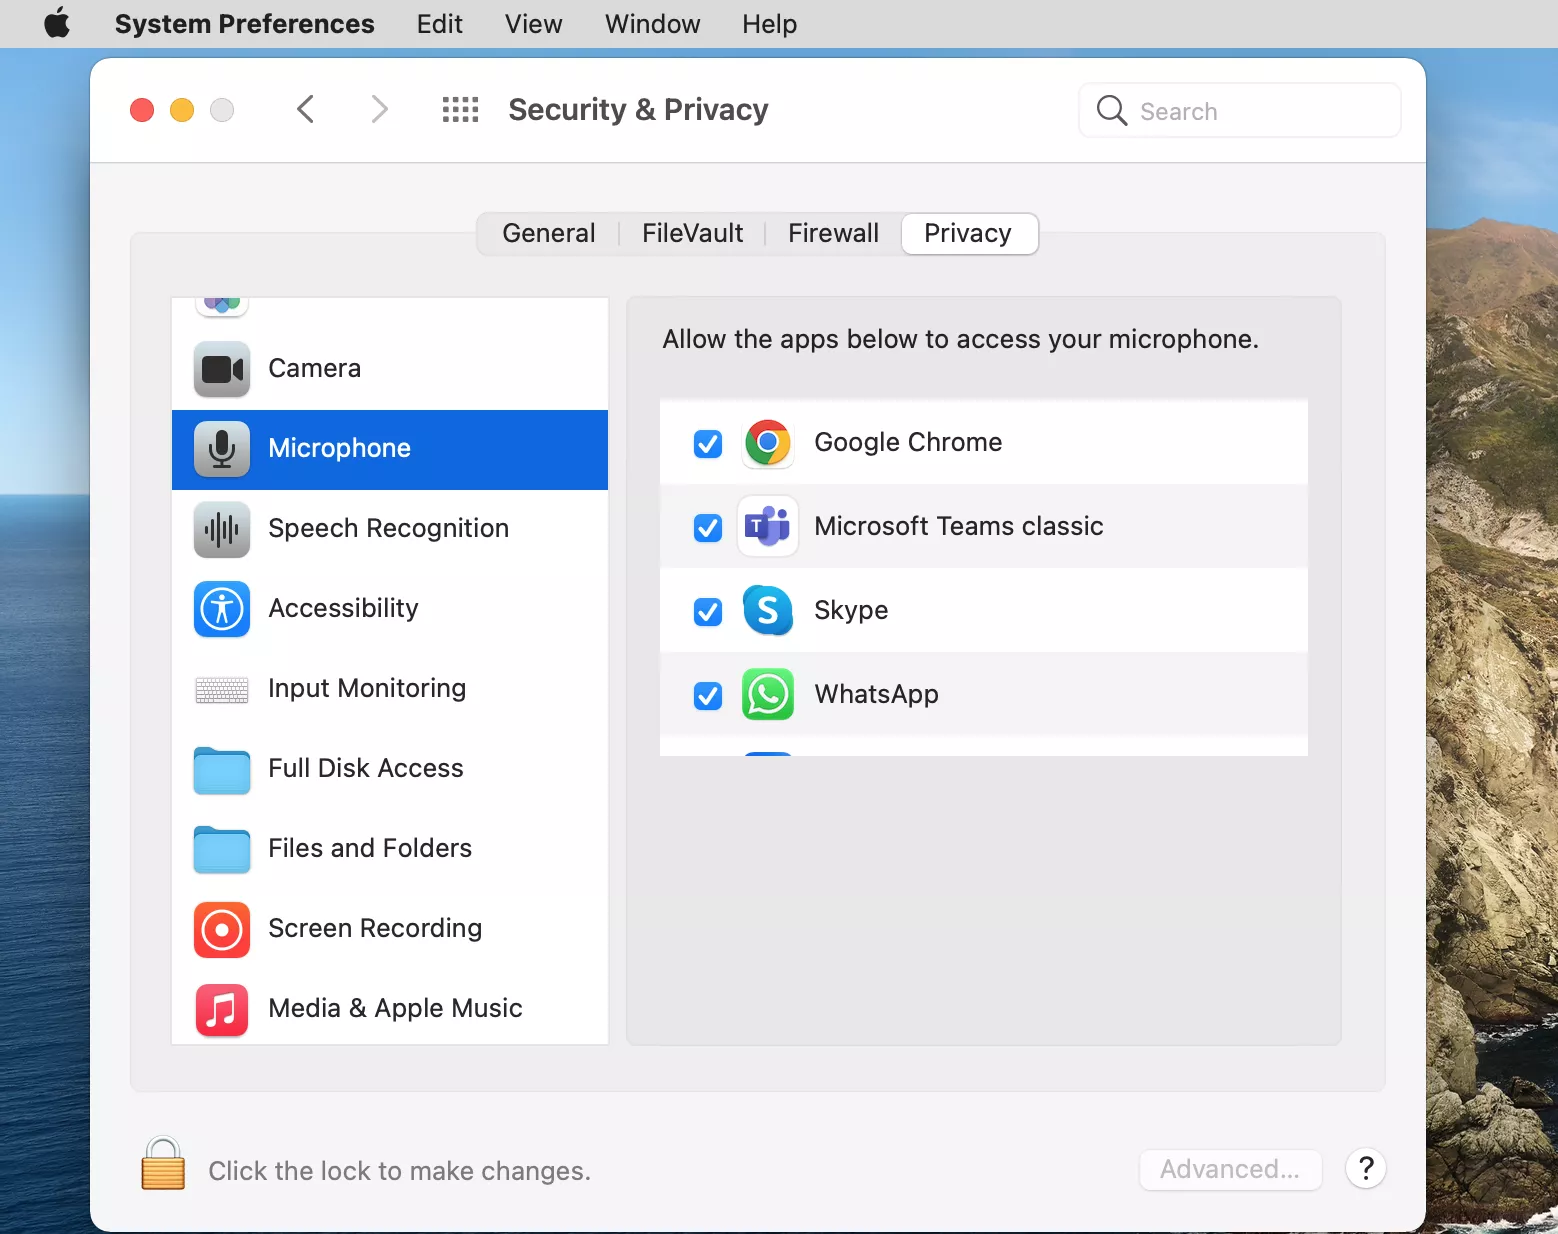Switch to the General tab
The height and width of the screenshot is (1234, 1558).
coord(549,234)
